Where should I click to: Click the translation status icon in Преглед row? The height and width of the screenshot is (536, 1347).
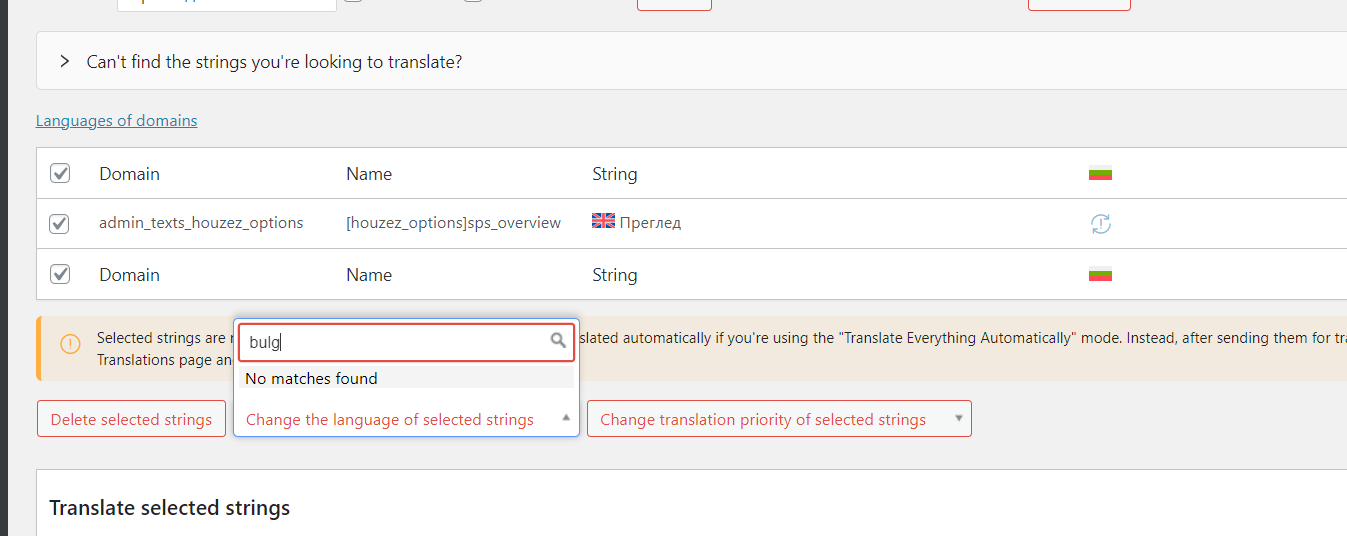(1100, 224)
